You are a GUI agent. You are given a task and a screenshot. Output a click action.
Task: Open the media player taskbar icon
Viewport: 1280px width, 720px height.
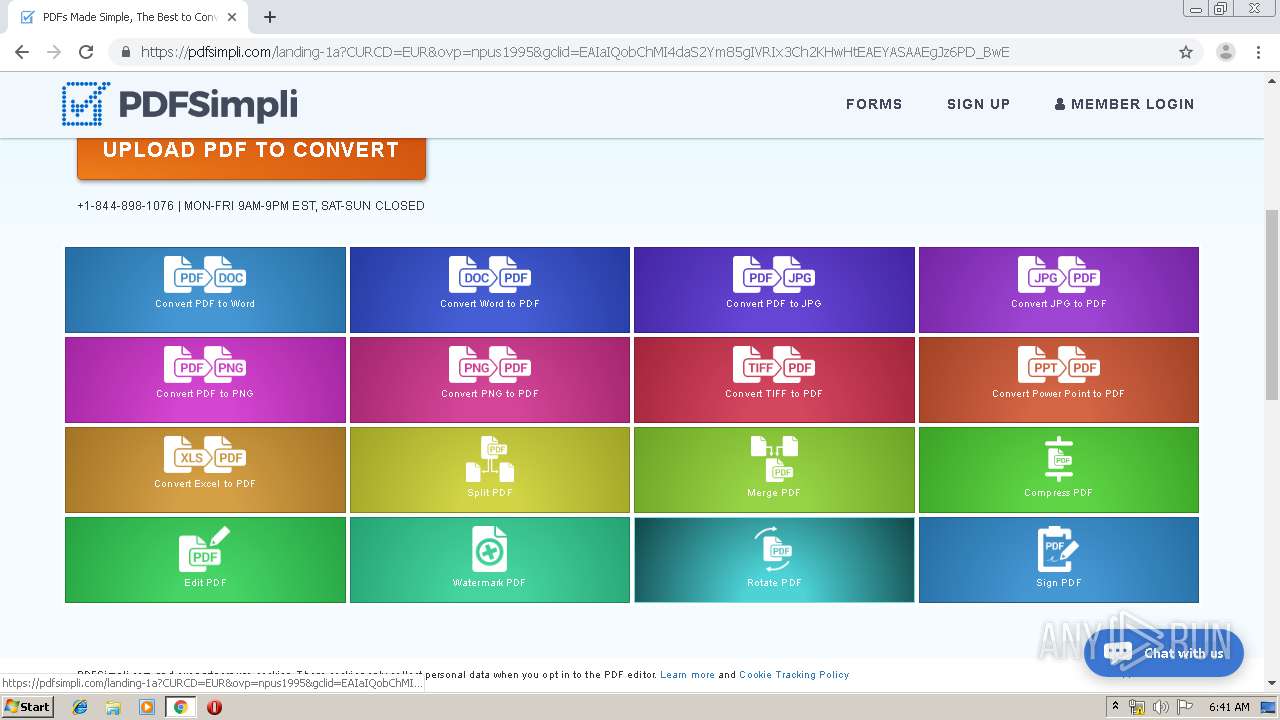click(147, 707)
